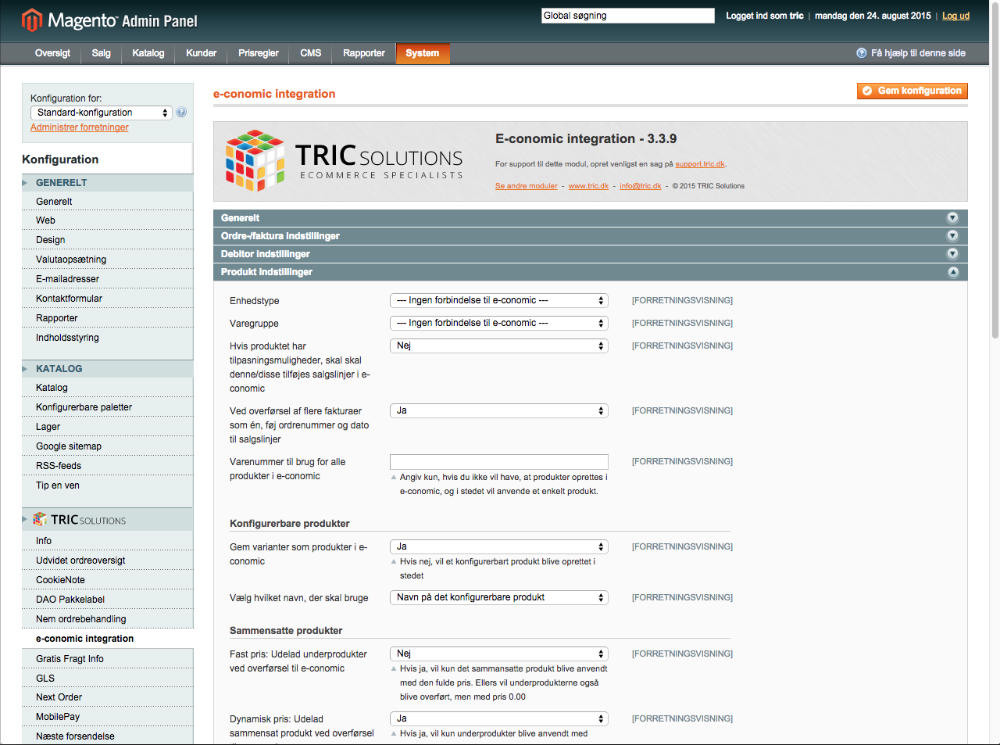
Task: Open the Enhedstype dropdown
Action: point(499,300)
